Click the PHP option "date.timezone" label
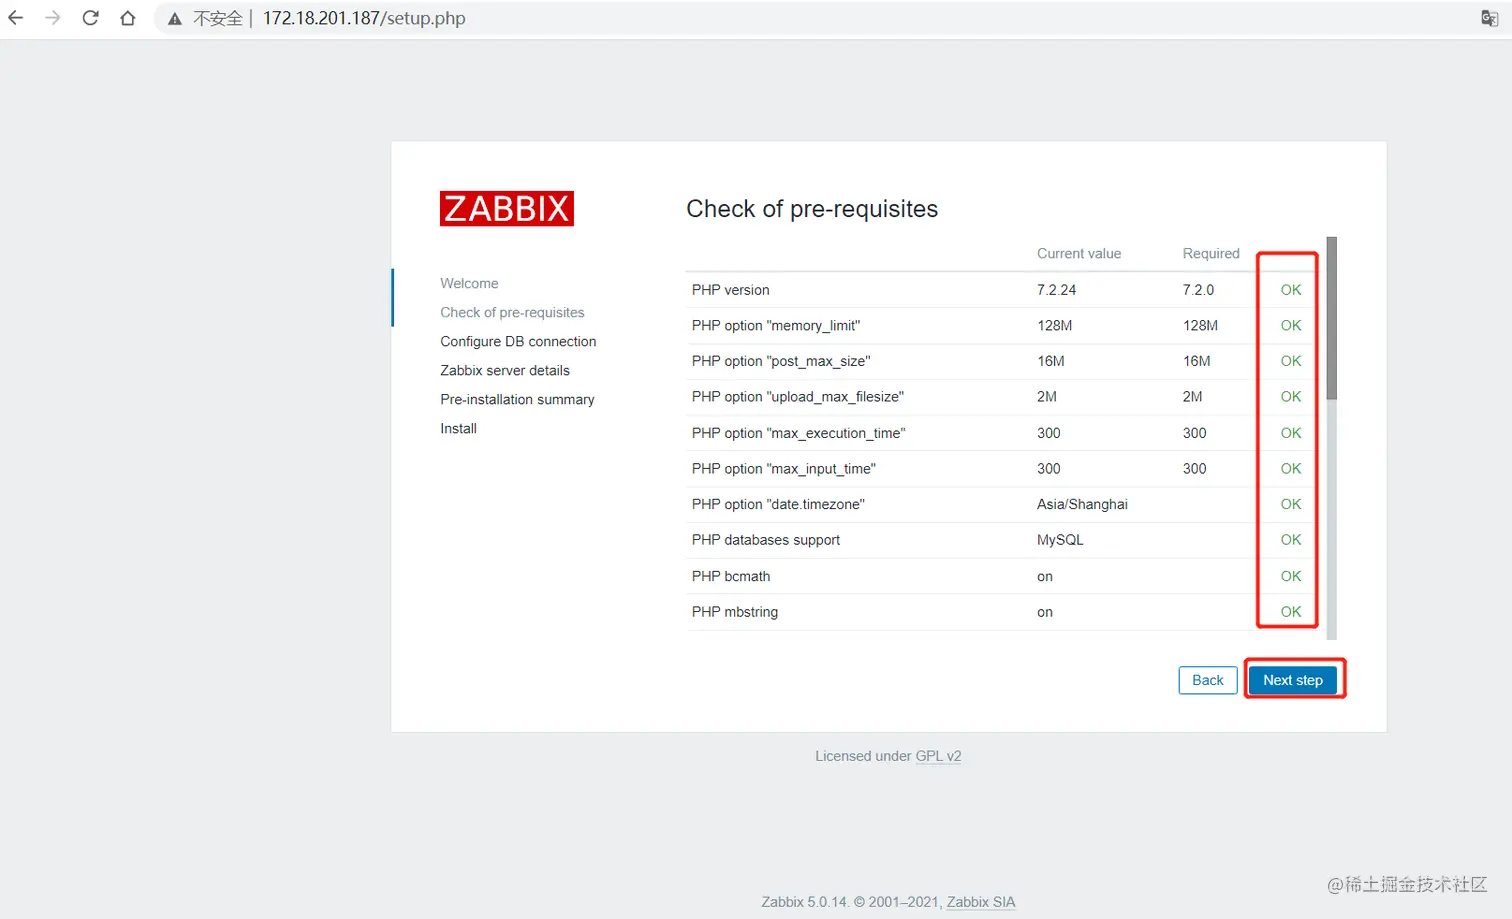This screenshot has height=919, width=1512. click(x=778, y=504)
